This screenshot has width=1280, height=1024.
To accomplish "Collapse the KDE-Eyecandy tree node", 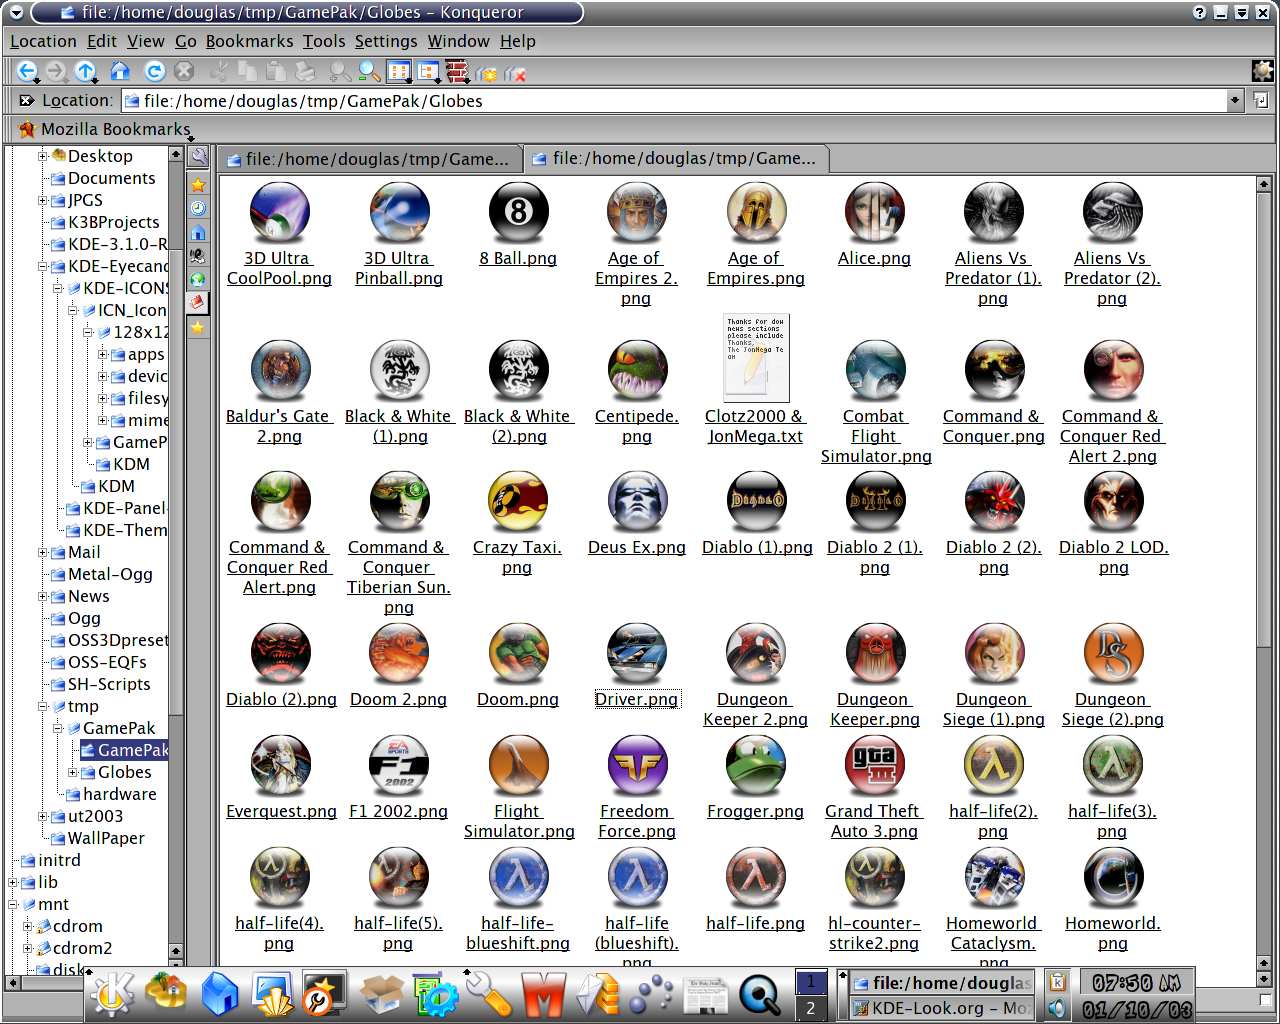I will (43, 266).
